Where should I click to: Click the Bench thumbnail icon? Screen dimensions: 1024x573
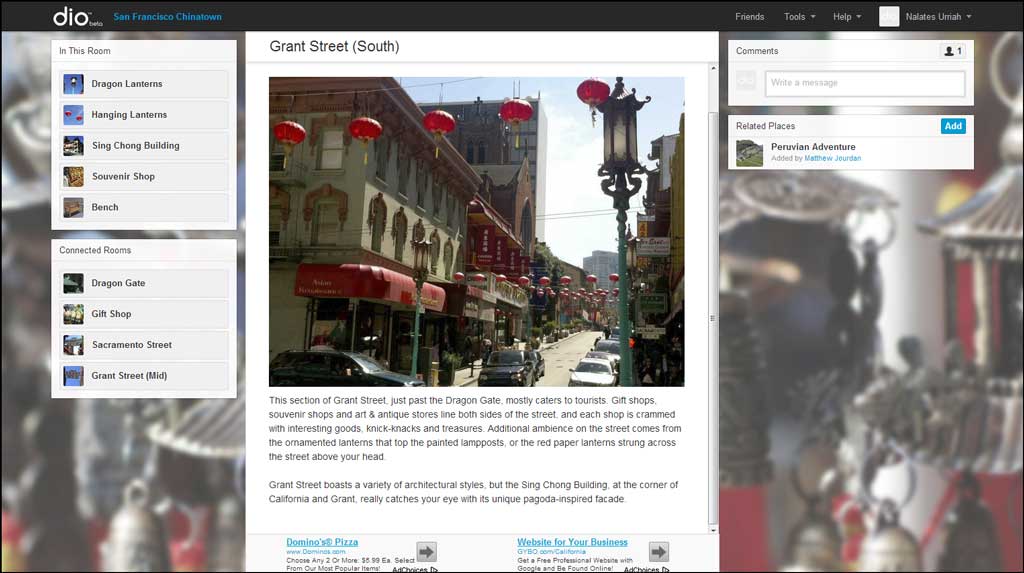[73, 207]
